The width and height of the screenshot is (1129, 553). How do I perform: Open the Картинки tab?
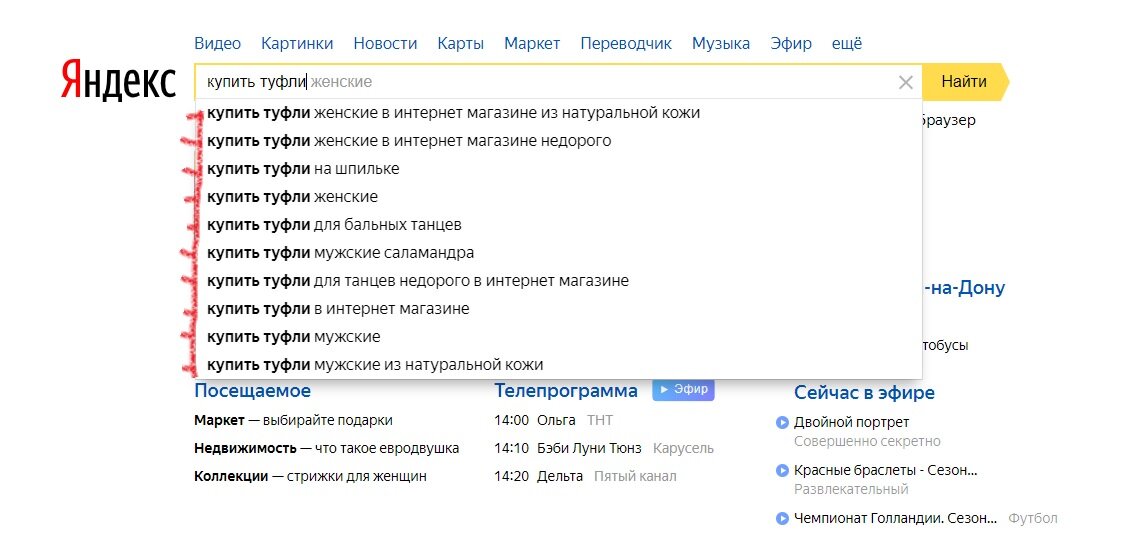tap(297, 43)
